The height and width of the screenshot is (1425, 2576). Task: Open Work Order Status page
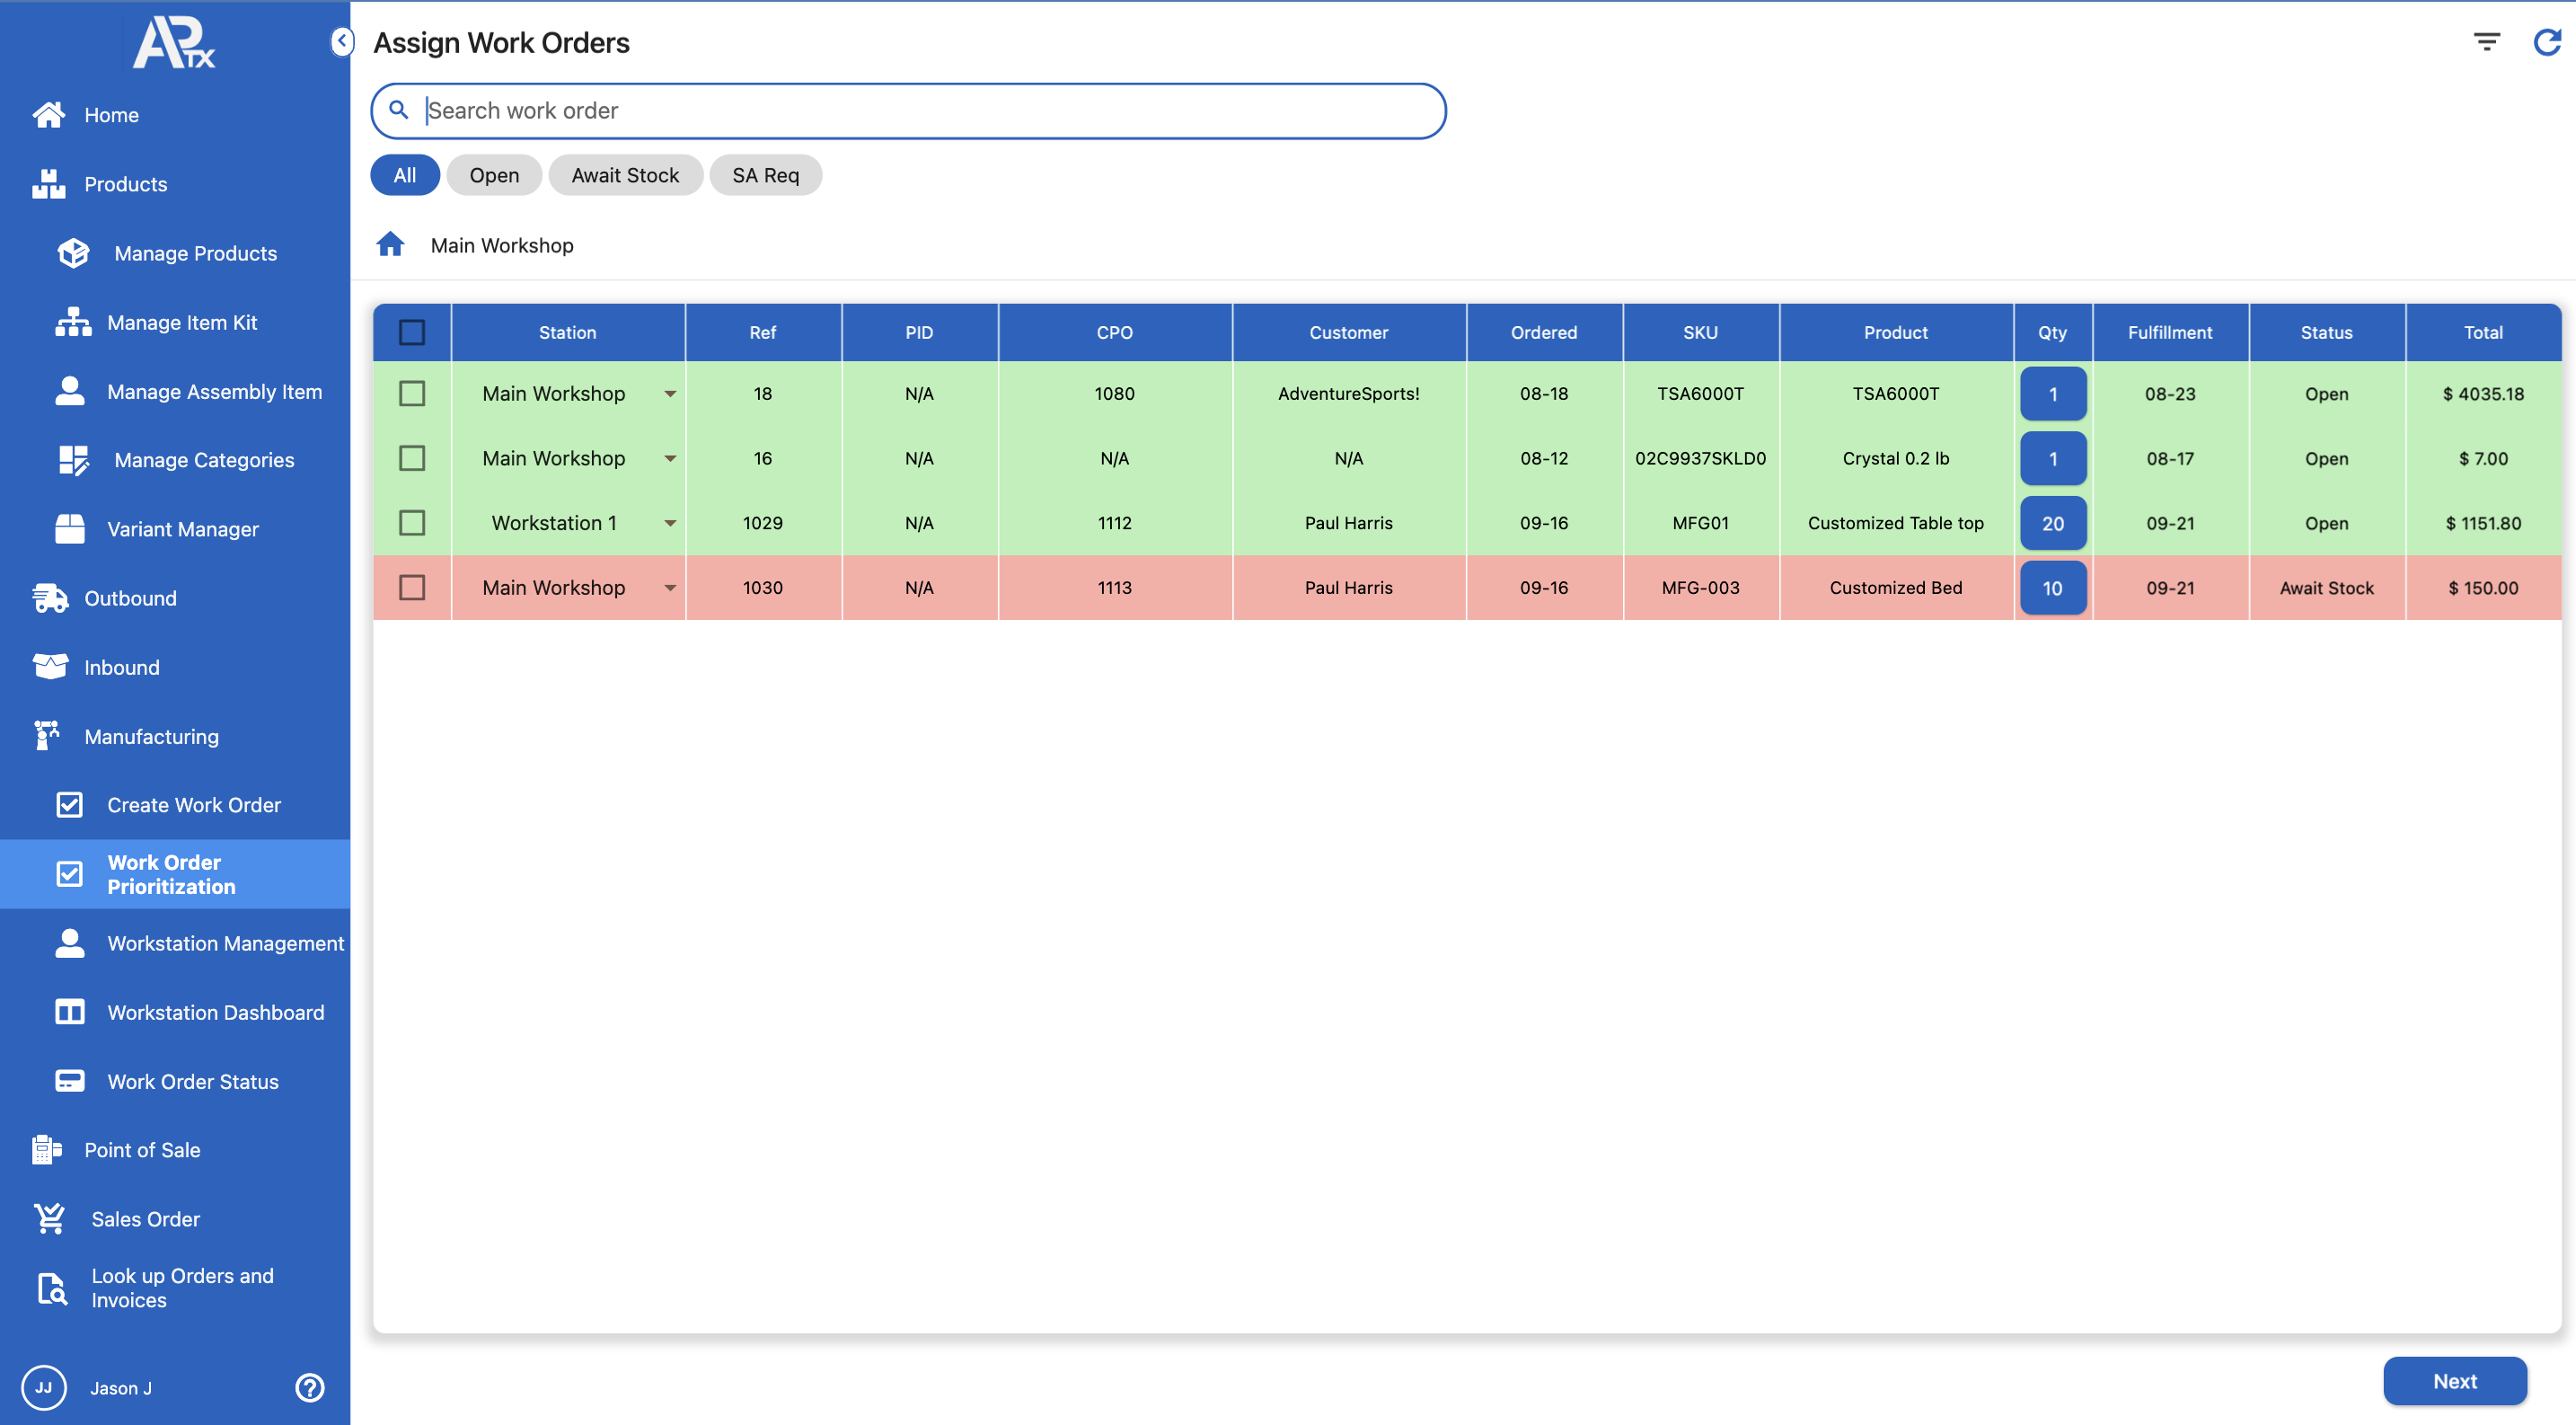192,1081
